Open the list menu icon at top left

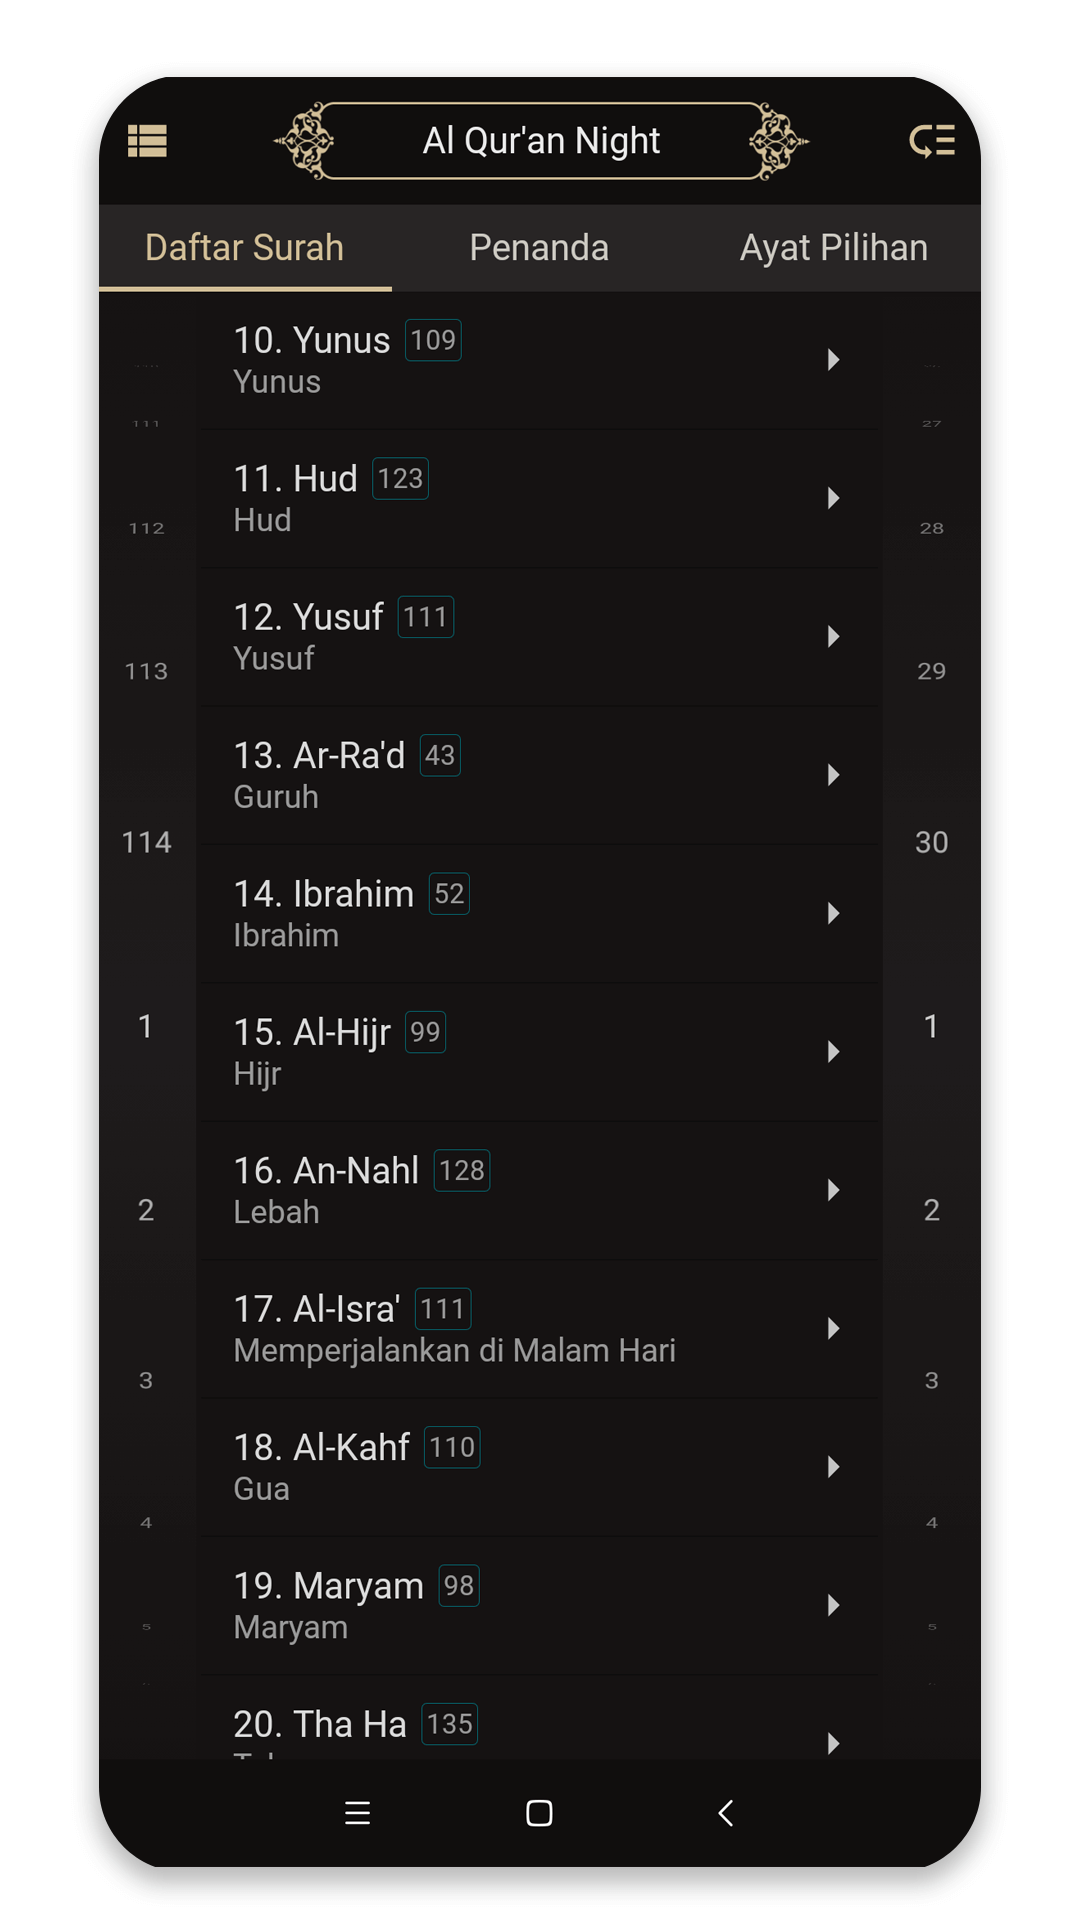pos(147,141)
